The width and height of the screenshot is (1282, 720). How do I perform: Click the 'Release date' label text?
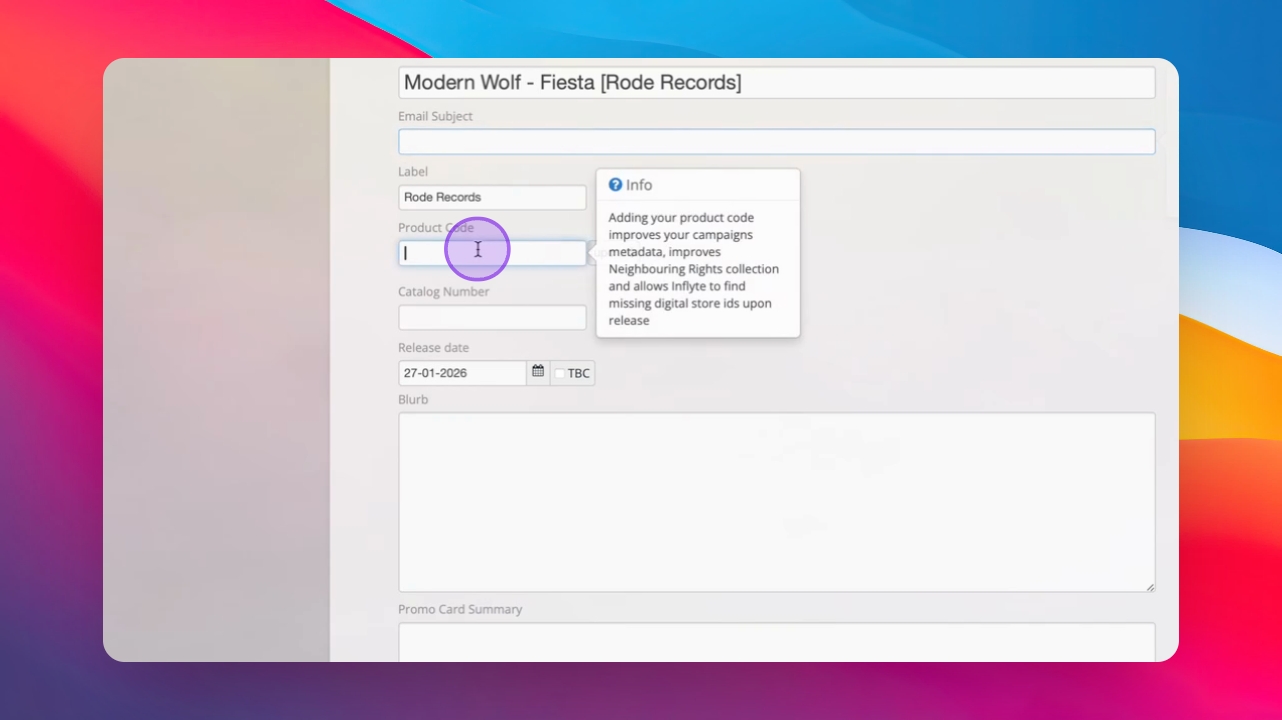433,348
